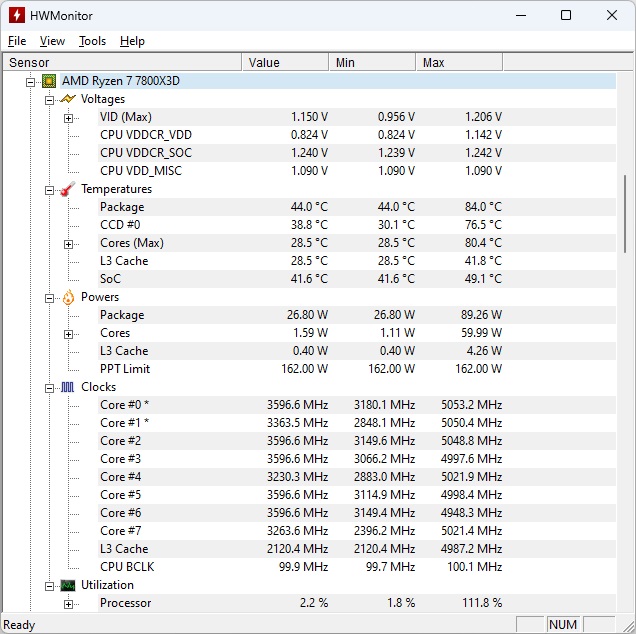Collapse the Powers section
Screen dimensions: 636x634
pos(49,299)
